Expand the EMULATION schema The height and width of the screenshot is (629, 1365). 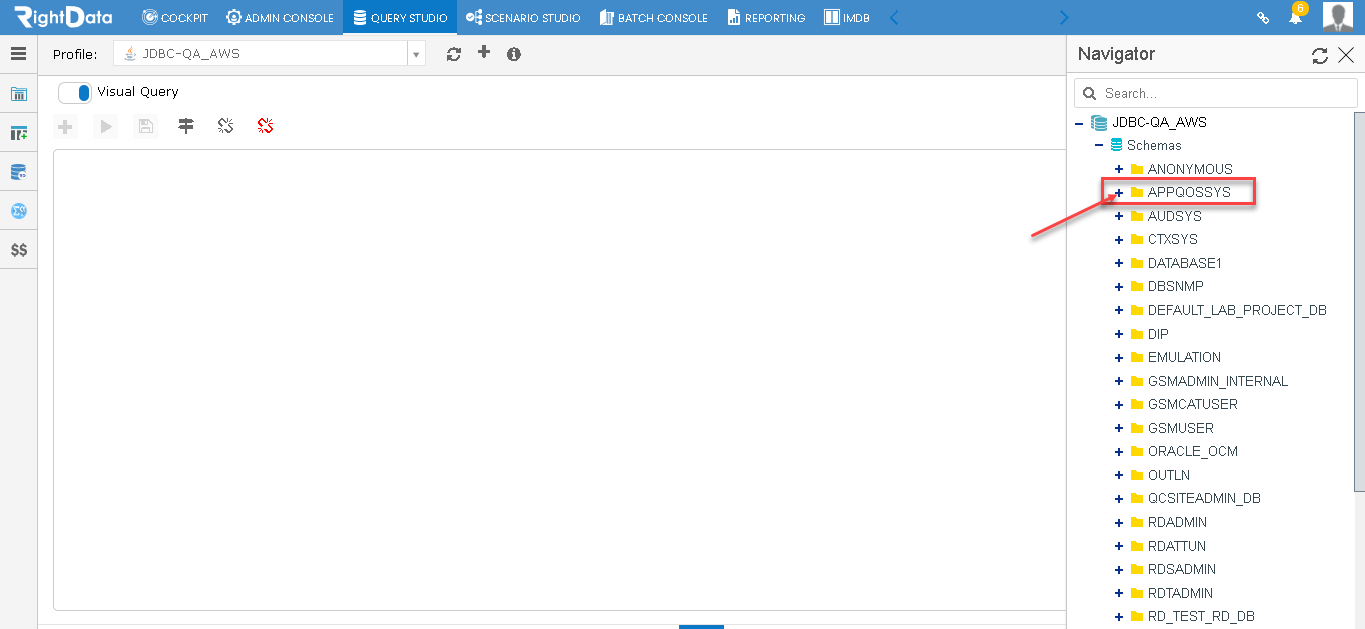point(1119,357)
